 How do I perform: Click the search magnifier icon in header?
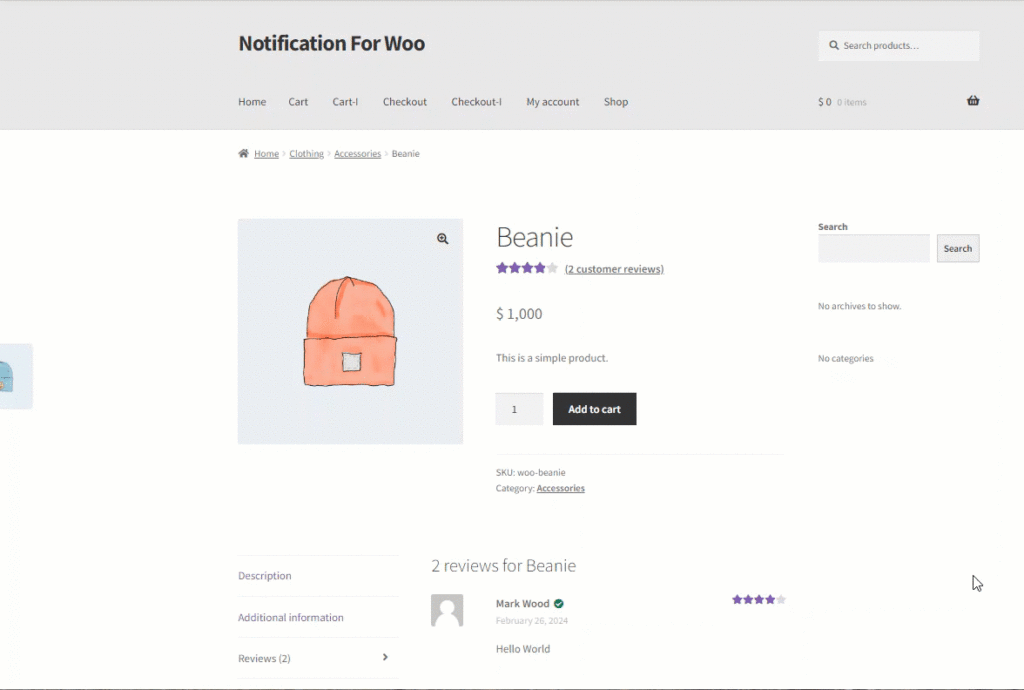click(834, 46)
